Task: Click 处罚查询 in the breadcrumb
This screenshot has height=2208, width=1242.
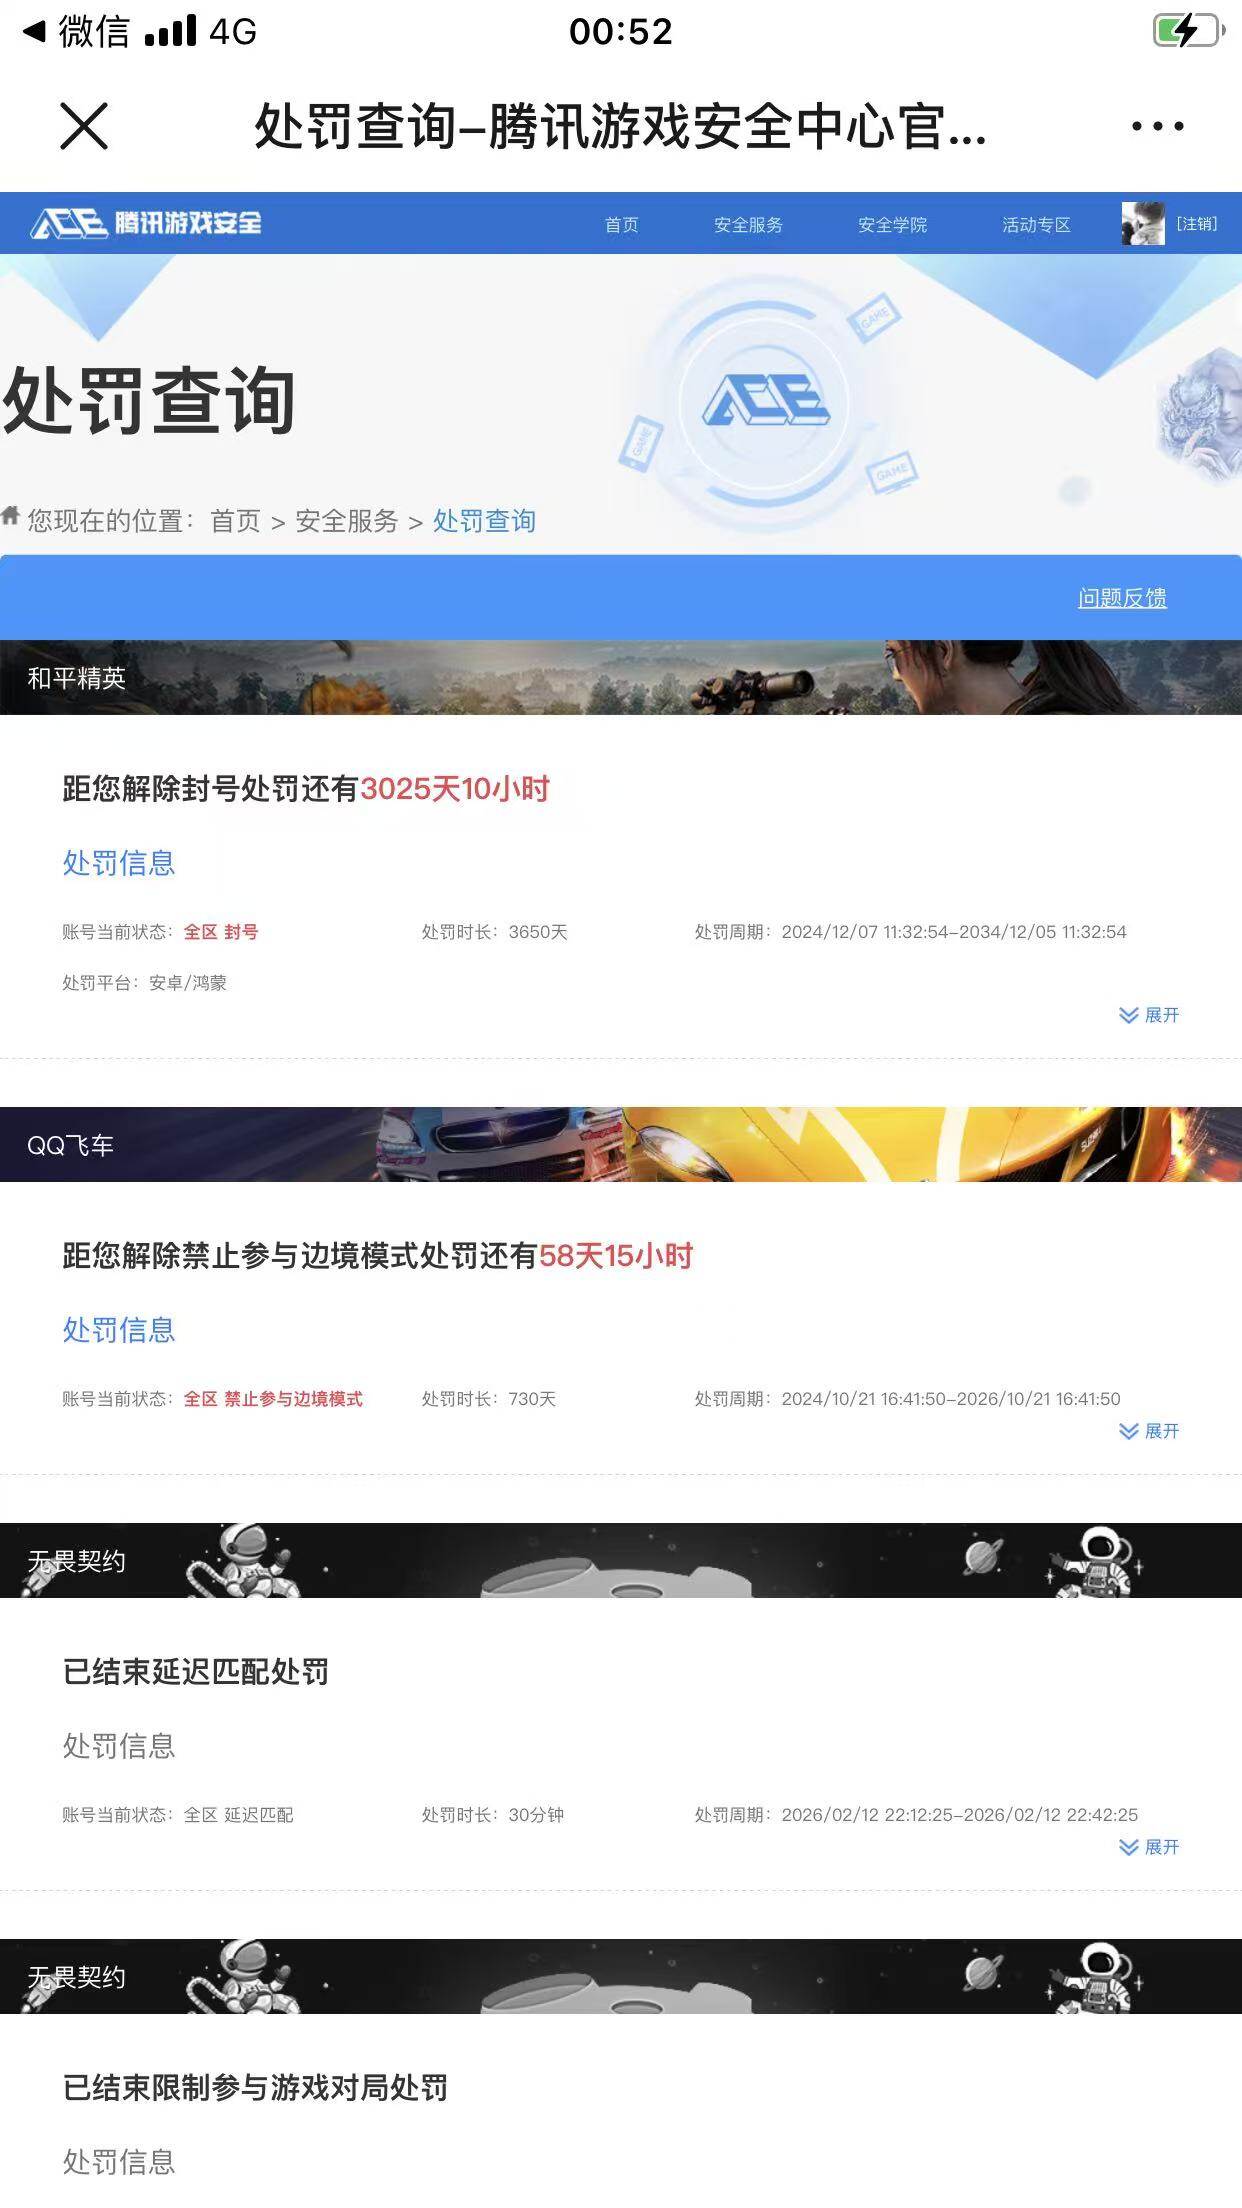Action: click(484, 521)
